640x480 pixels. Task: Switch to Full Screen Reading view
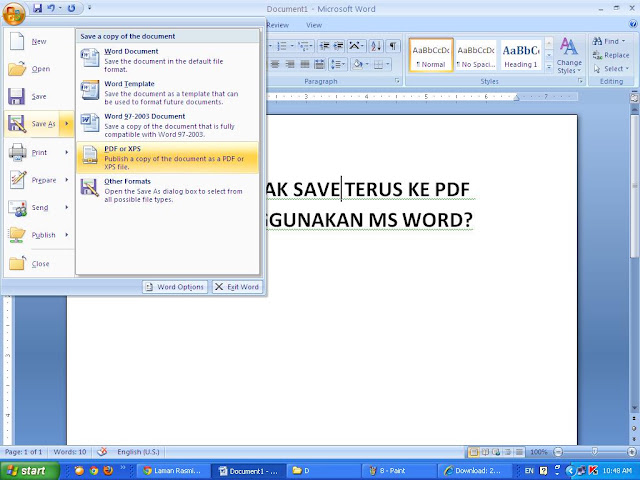(485, 452)
